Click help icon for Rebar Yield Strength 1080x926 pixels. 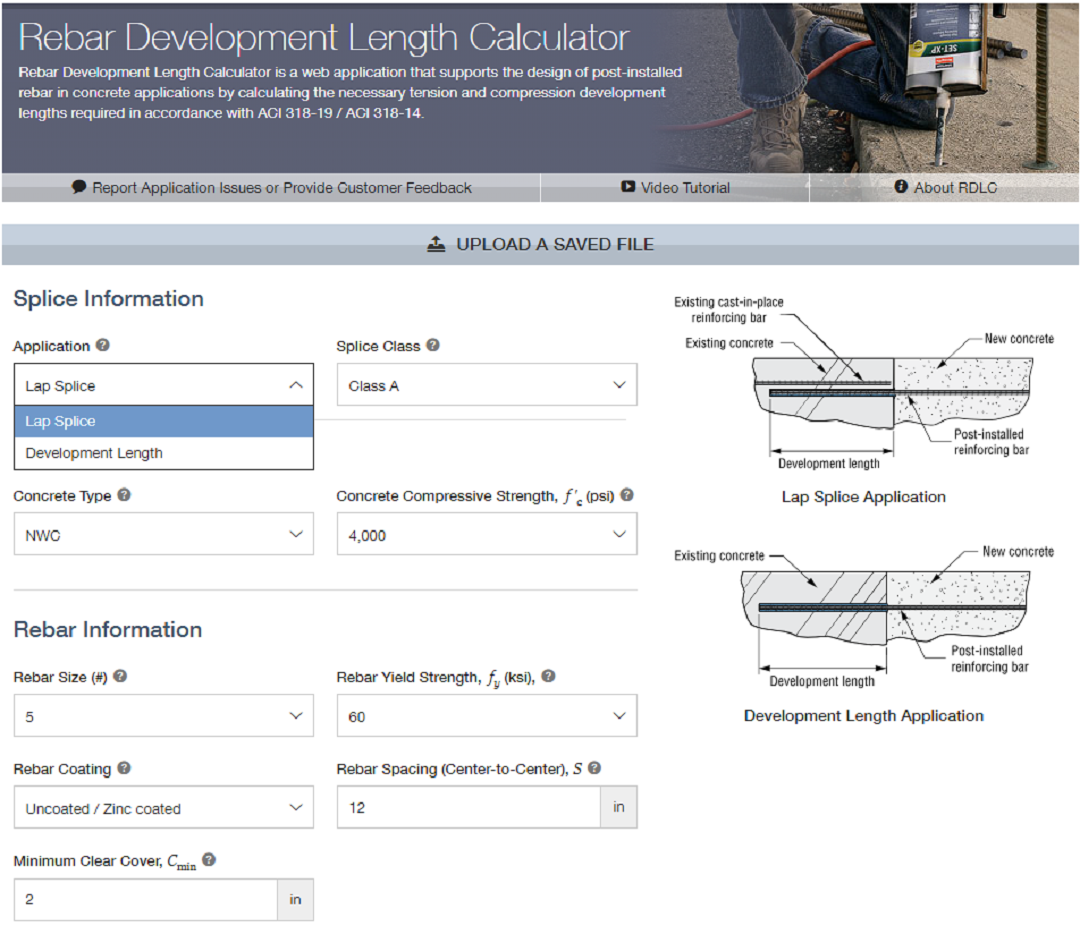coord(548,676)
